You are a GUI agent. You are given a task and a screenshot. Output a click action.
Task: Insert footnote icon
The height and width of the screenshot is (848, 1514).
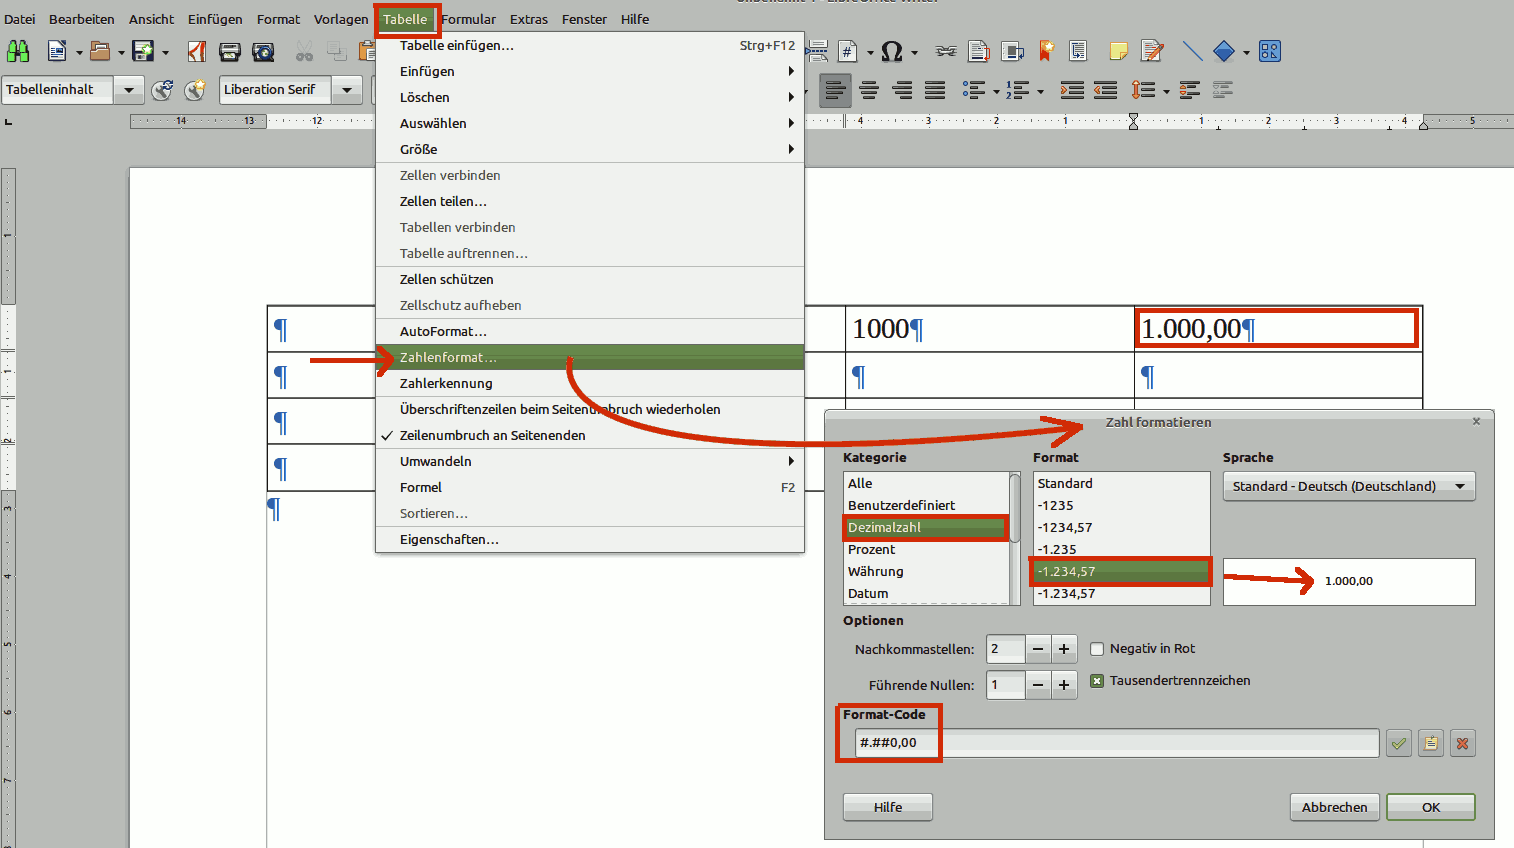click(x=979, y=51)
